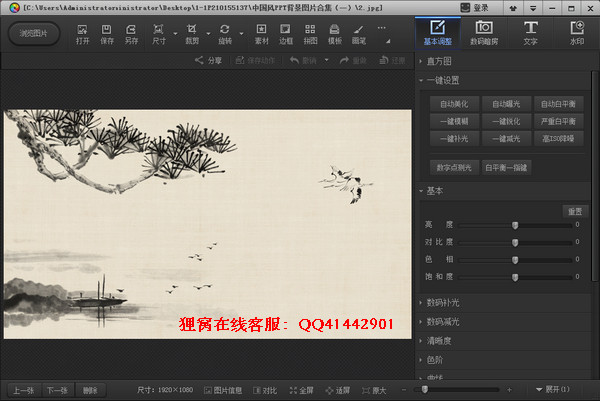
Task: Click the 亮度 brightness slider handle
Action: 515,225
